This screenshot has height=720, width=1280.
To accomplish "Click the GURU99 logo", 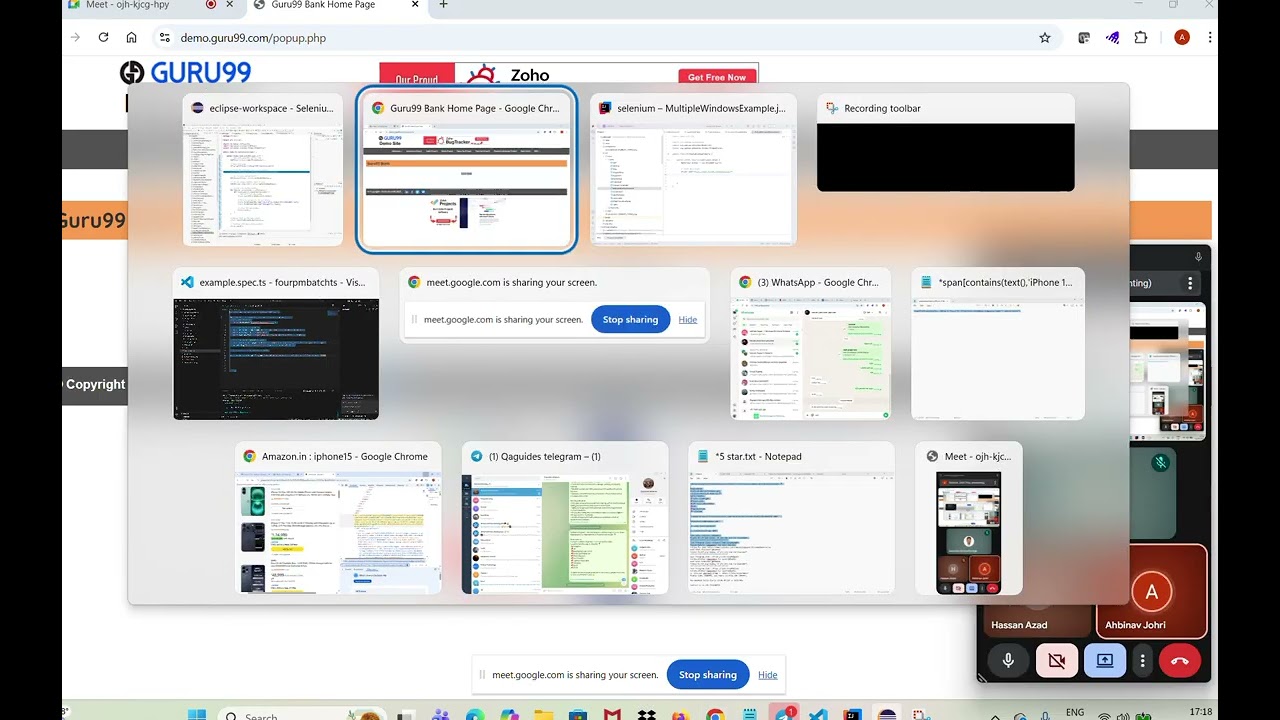I will (186, 73).
